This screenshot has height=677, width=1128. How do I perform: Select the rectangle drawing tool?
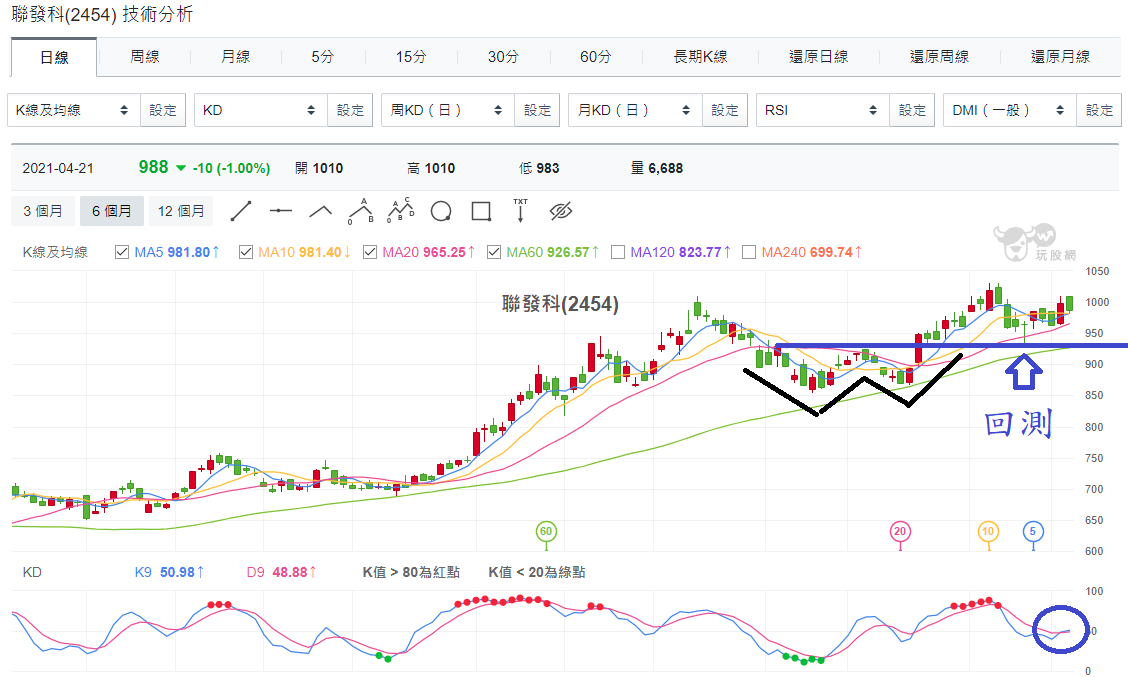pos(481,211)
